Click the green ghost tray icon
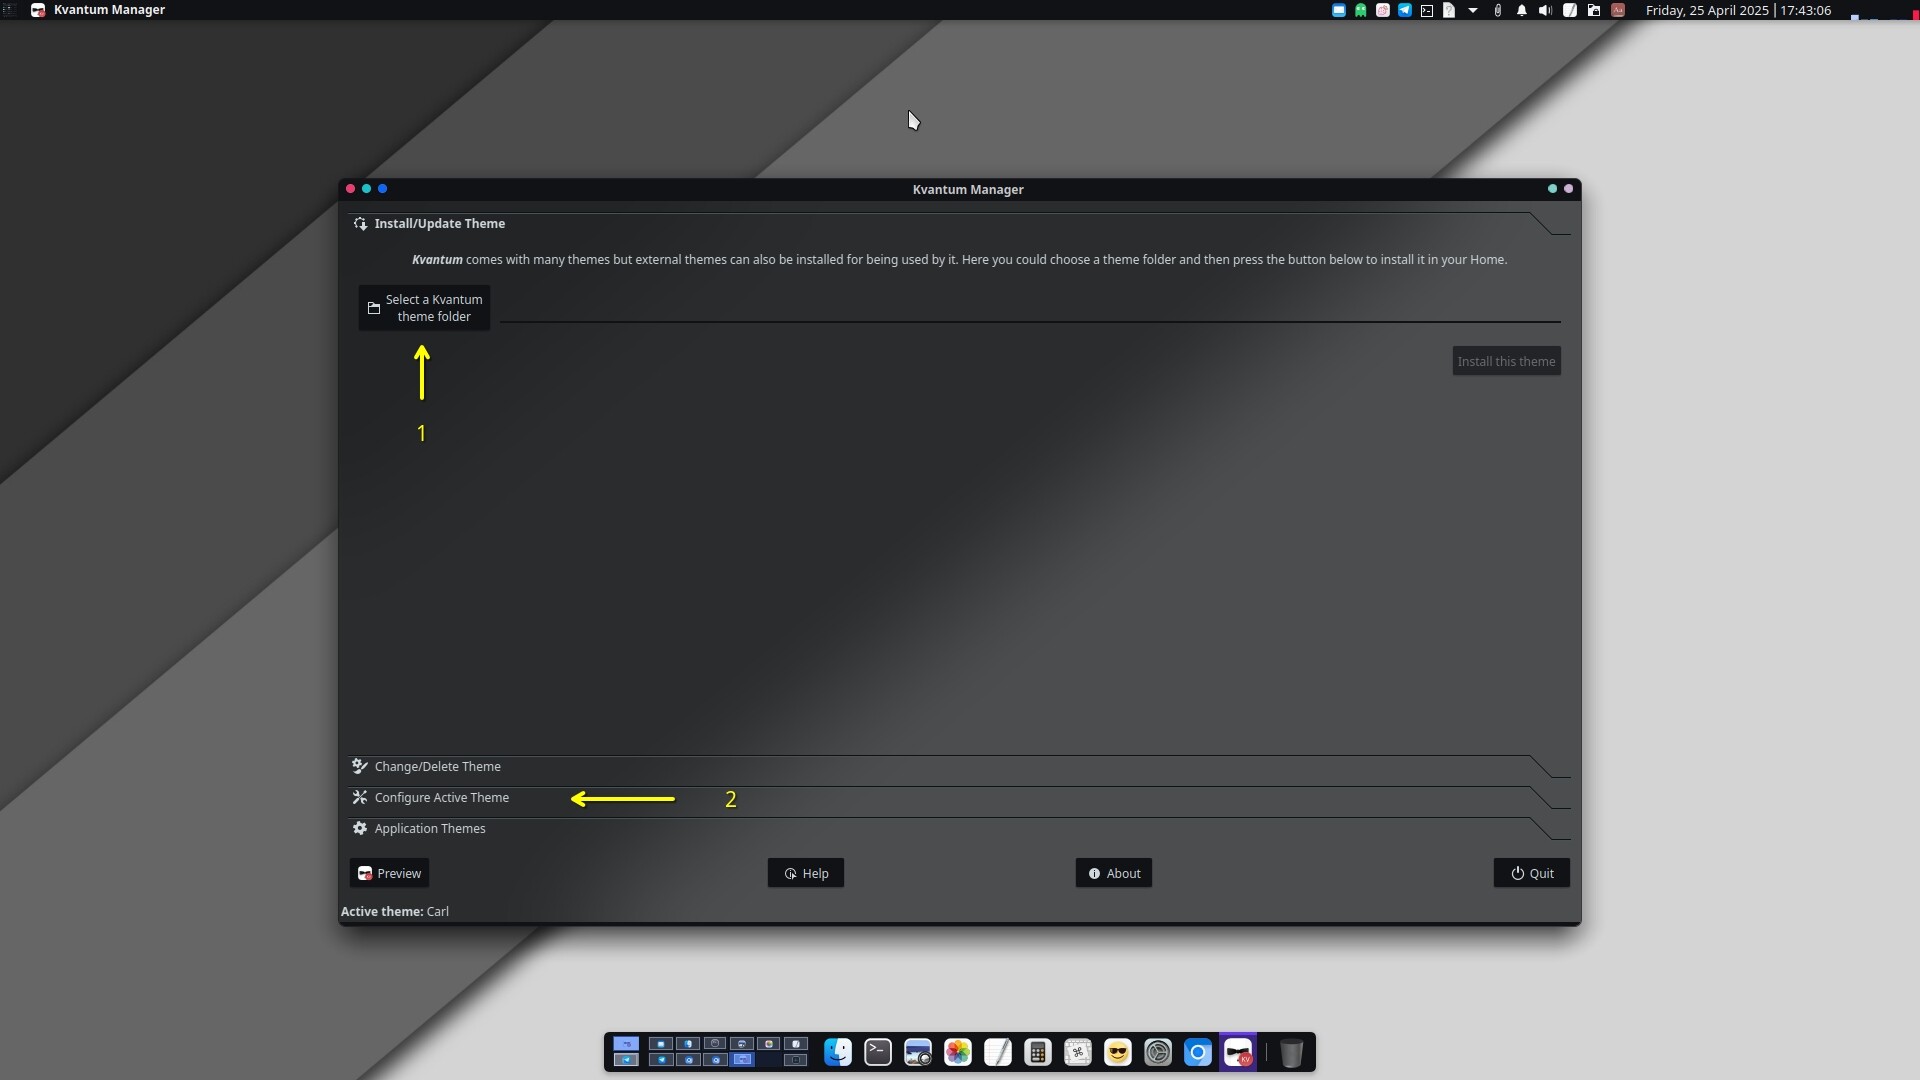Image resolution: width=1920 pixels, height=1080 pixels. tap(1361, 10)
